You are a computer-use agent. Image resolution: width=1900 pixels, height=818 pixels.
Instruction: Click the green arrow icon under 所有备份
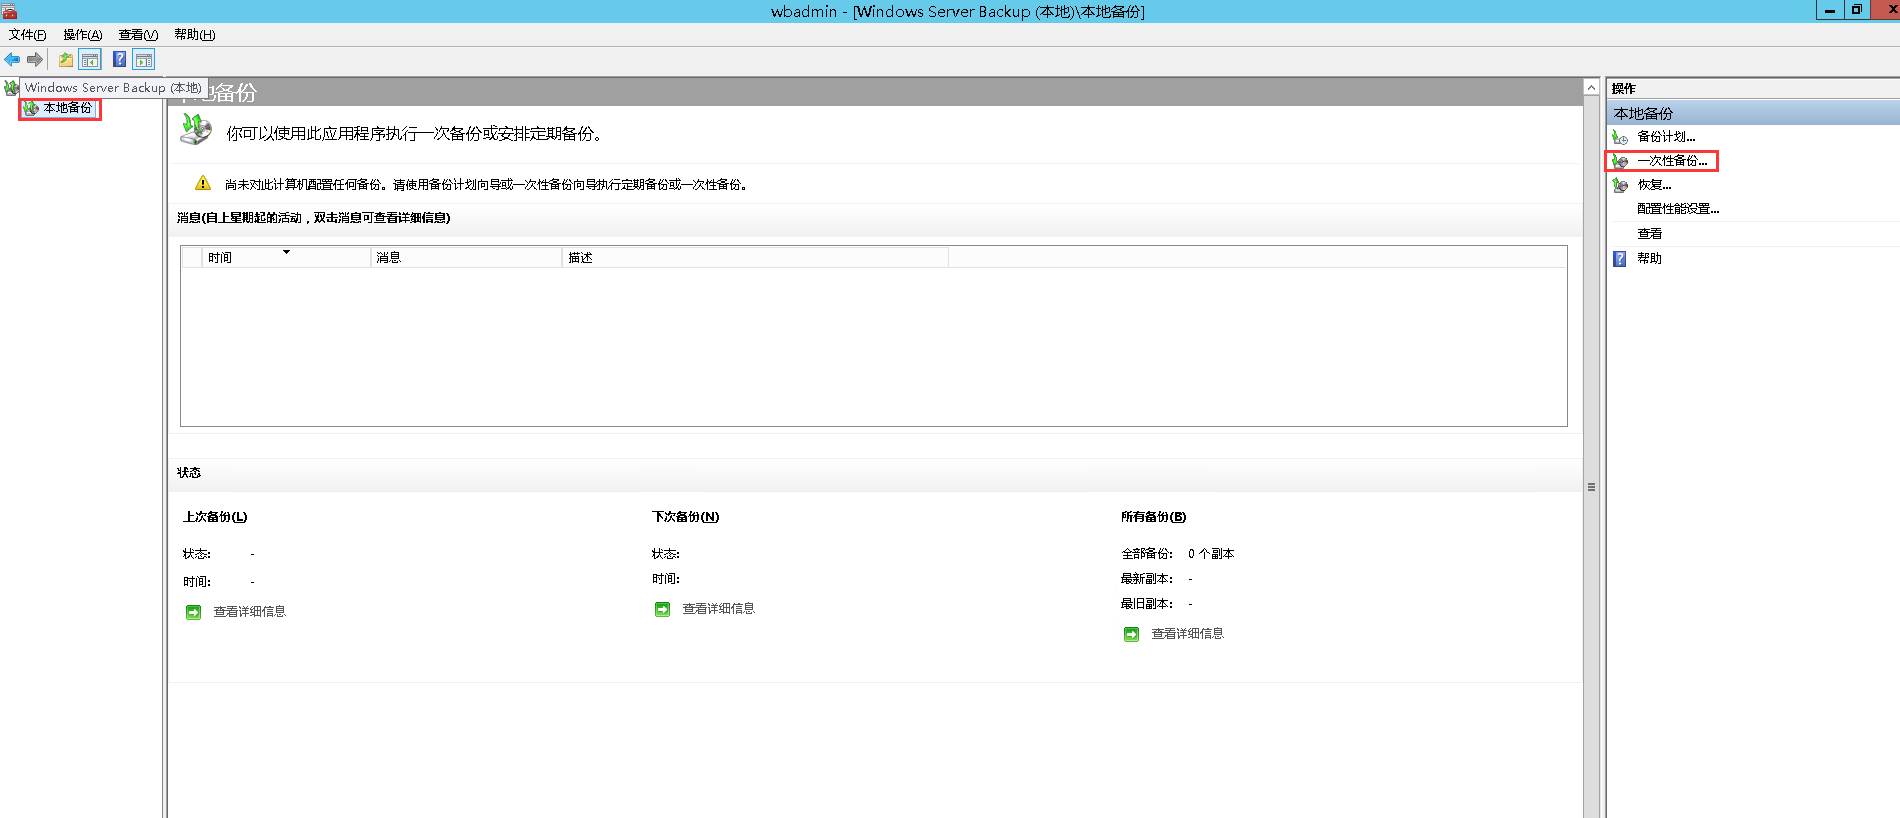point(1132,634)
